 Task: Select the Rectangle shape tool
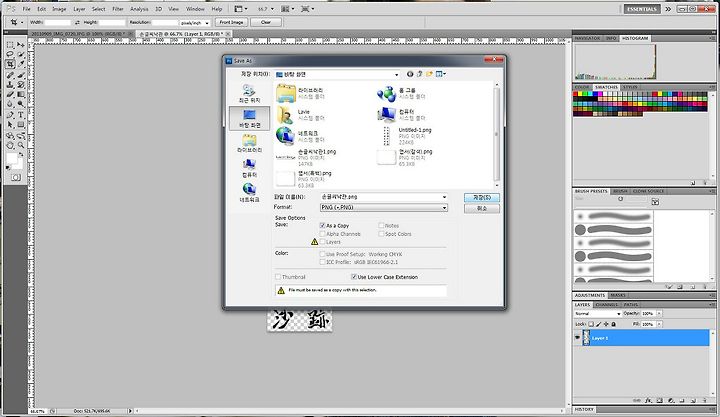pos(21,124)
